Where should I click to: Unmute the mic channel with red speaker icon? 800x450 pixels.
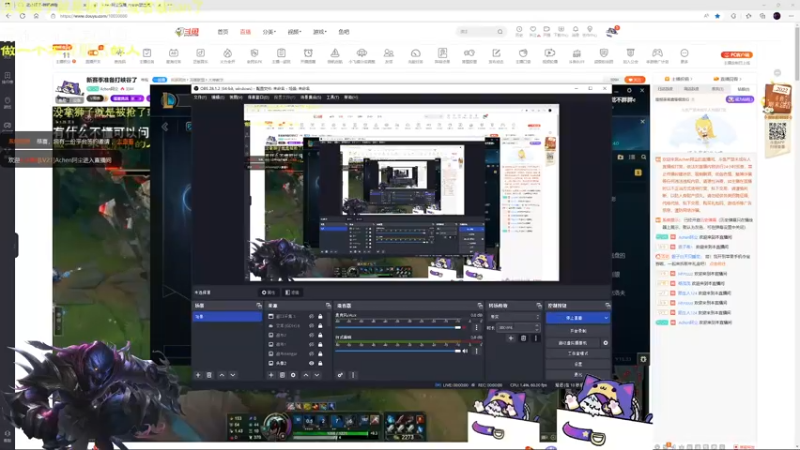point(465,328)
